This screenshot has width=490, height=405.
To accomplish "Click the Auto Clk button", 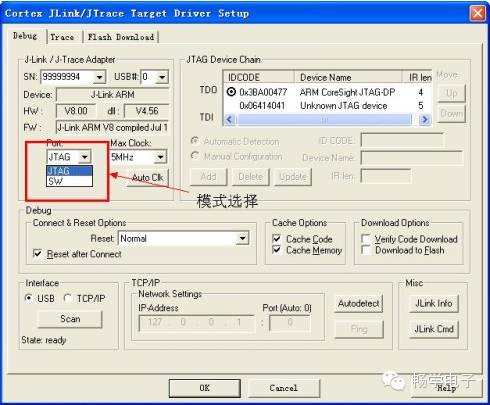I will 148,177.
